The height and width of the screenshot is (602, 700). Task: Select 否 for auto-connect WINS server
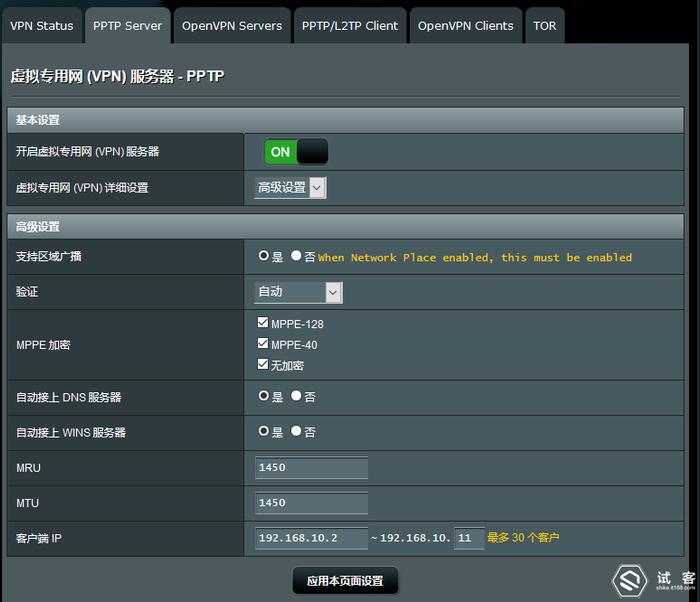click(296, 431)
